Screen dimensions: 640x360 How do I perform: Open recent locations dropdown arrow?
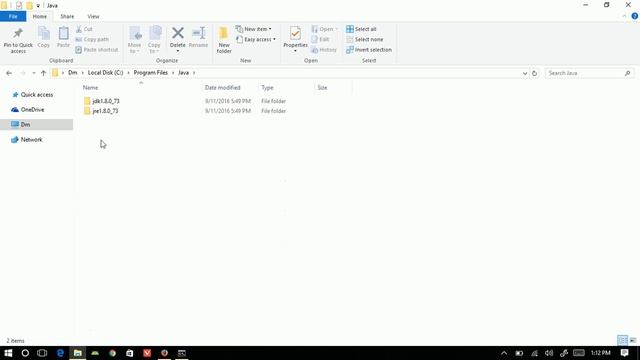(33, 73)
